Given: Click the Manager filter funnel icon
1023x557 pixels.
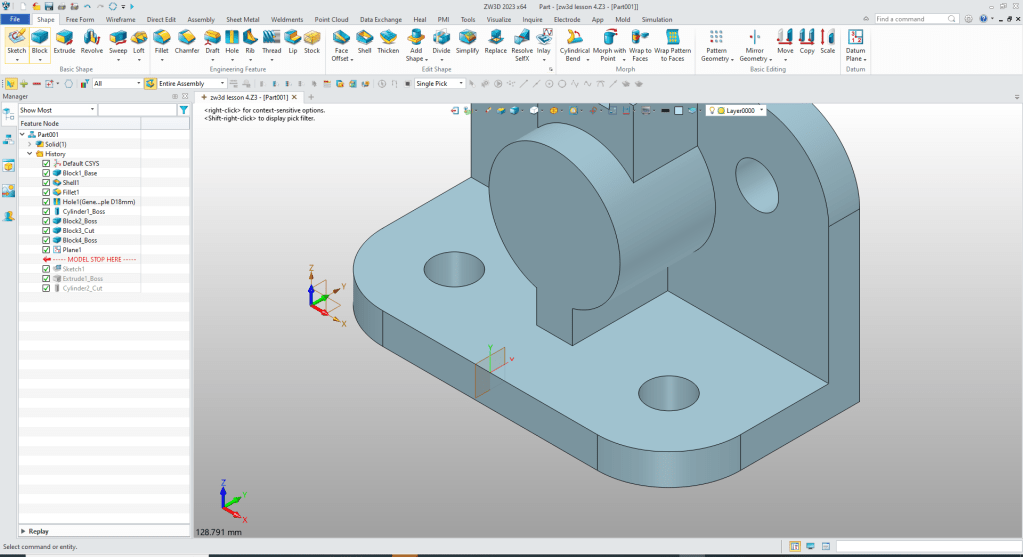Looking at the screenshot, I should click(x=183, y=110).
